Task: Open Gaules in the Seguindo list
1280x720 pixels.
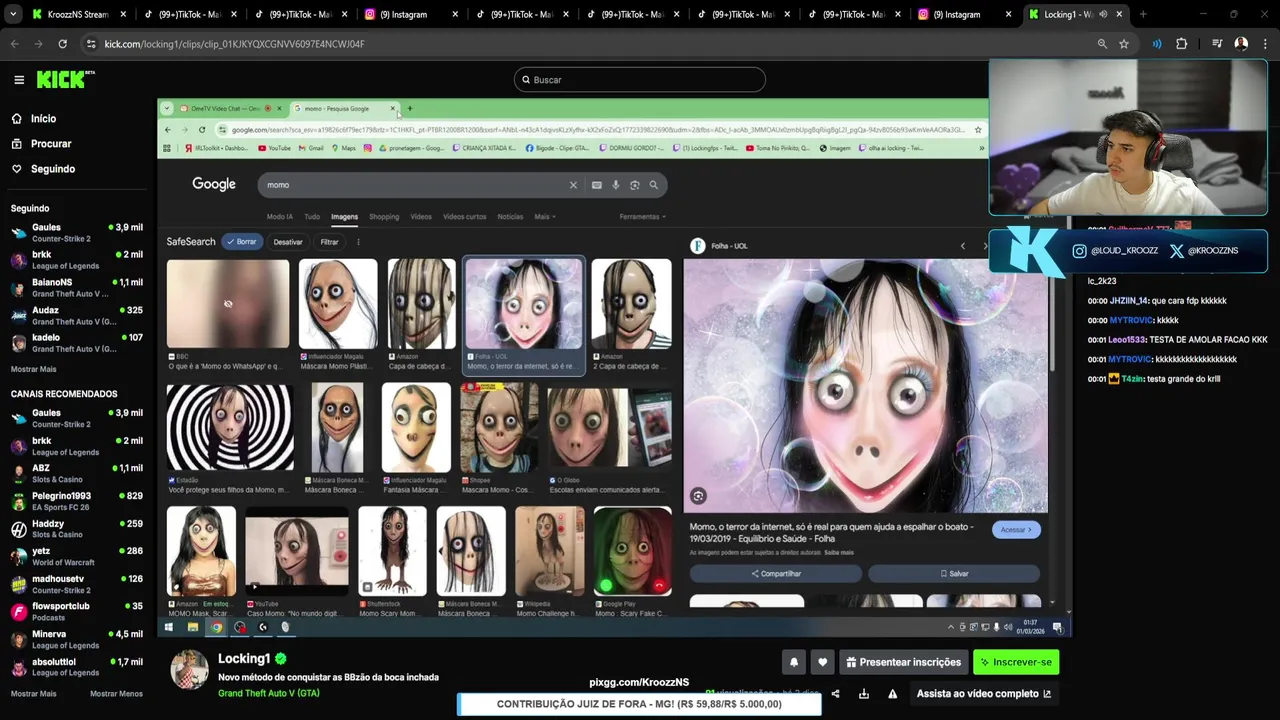Action: (x=77, y=233)
